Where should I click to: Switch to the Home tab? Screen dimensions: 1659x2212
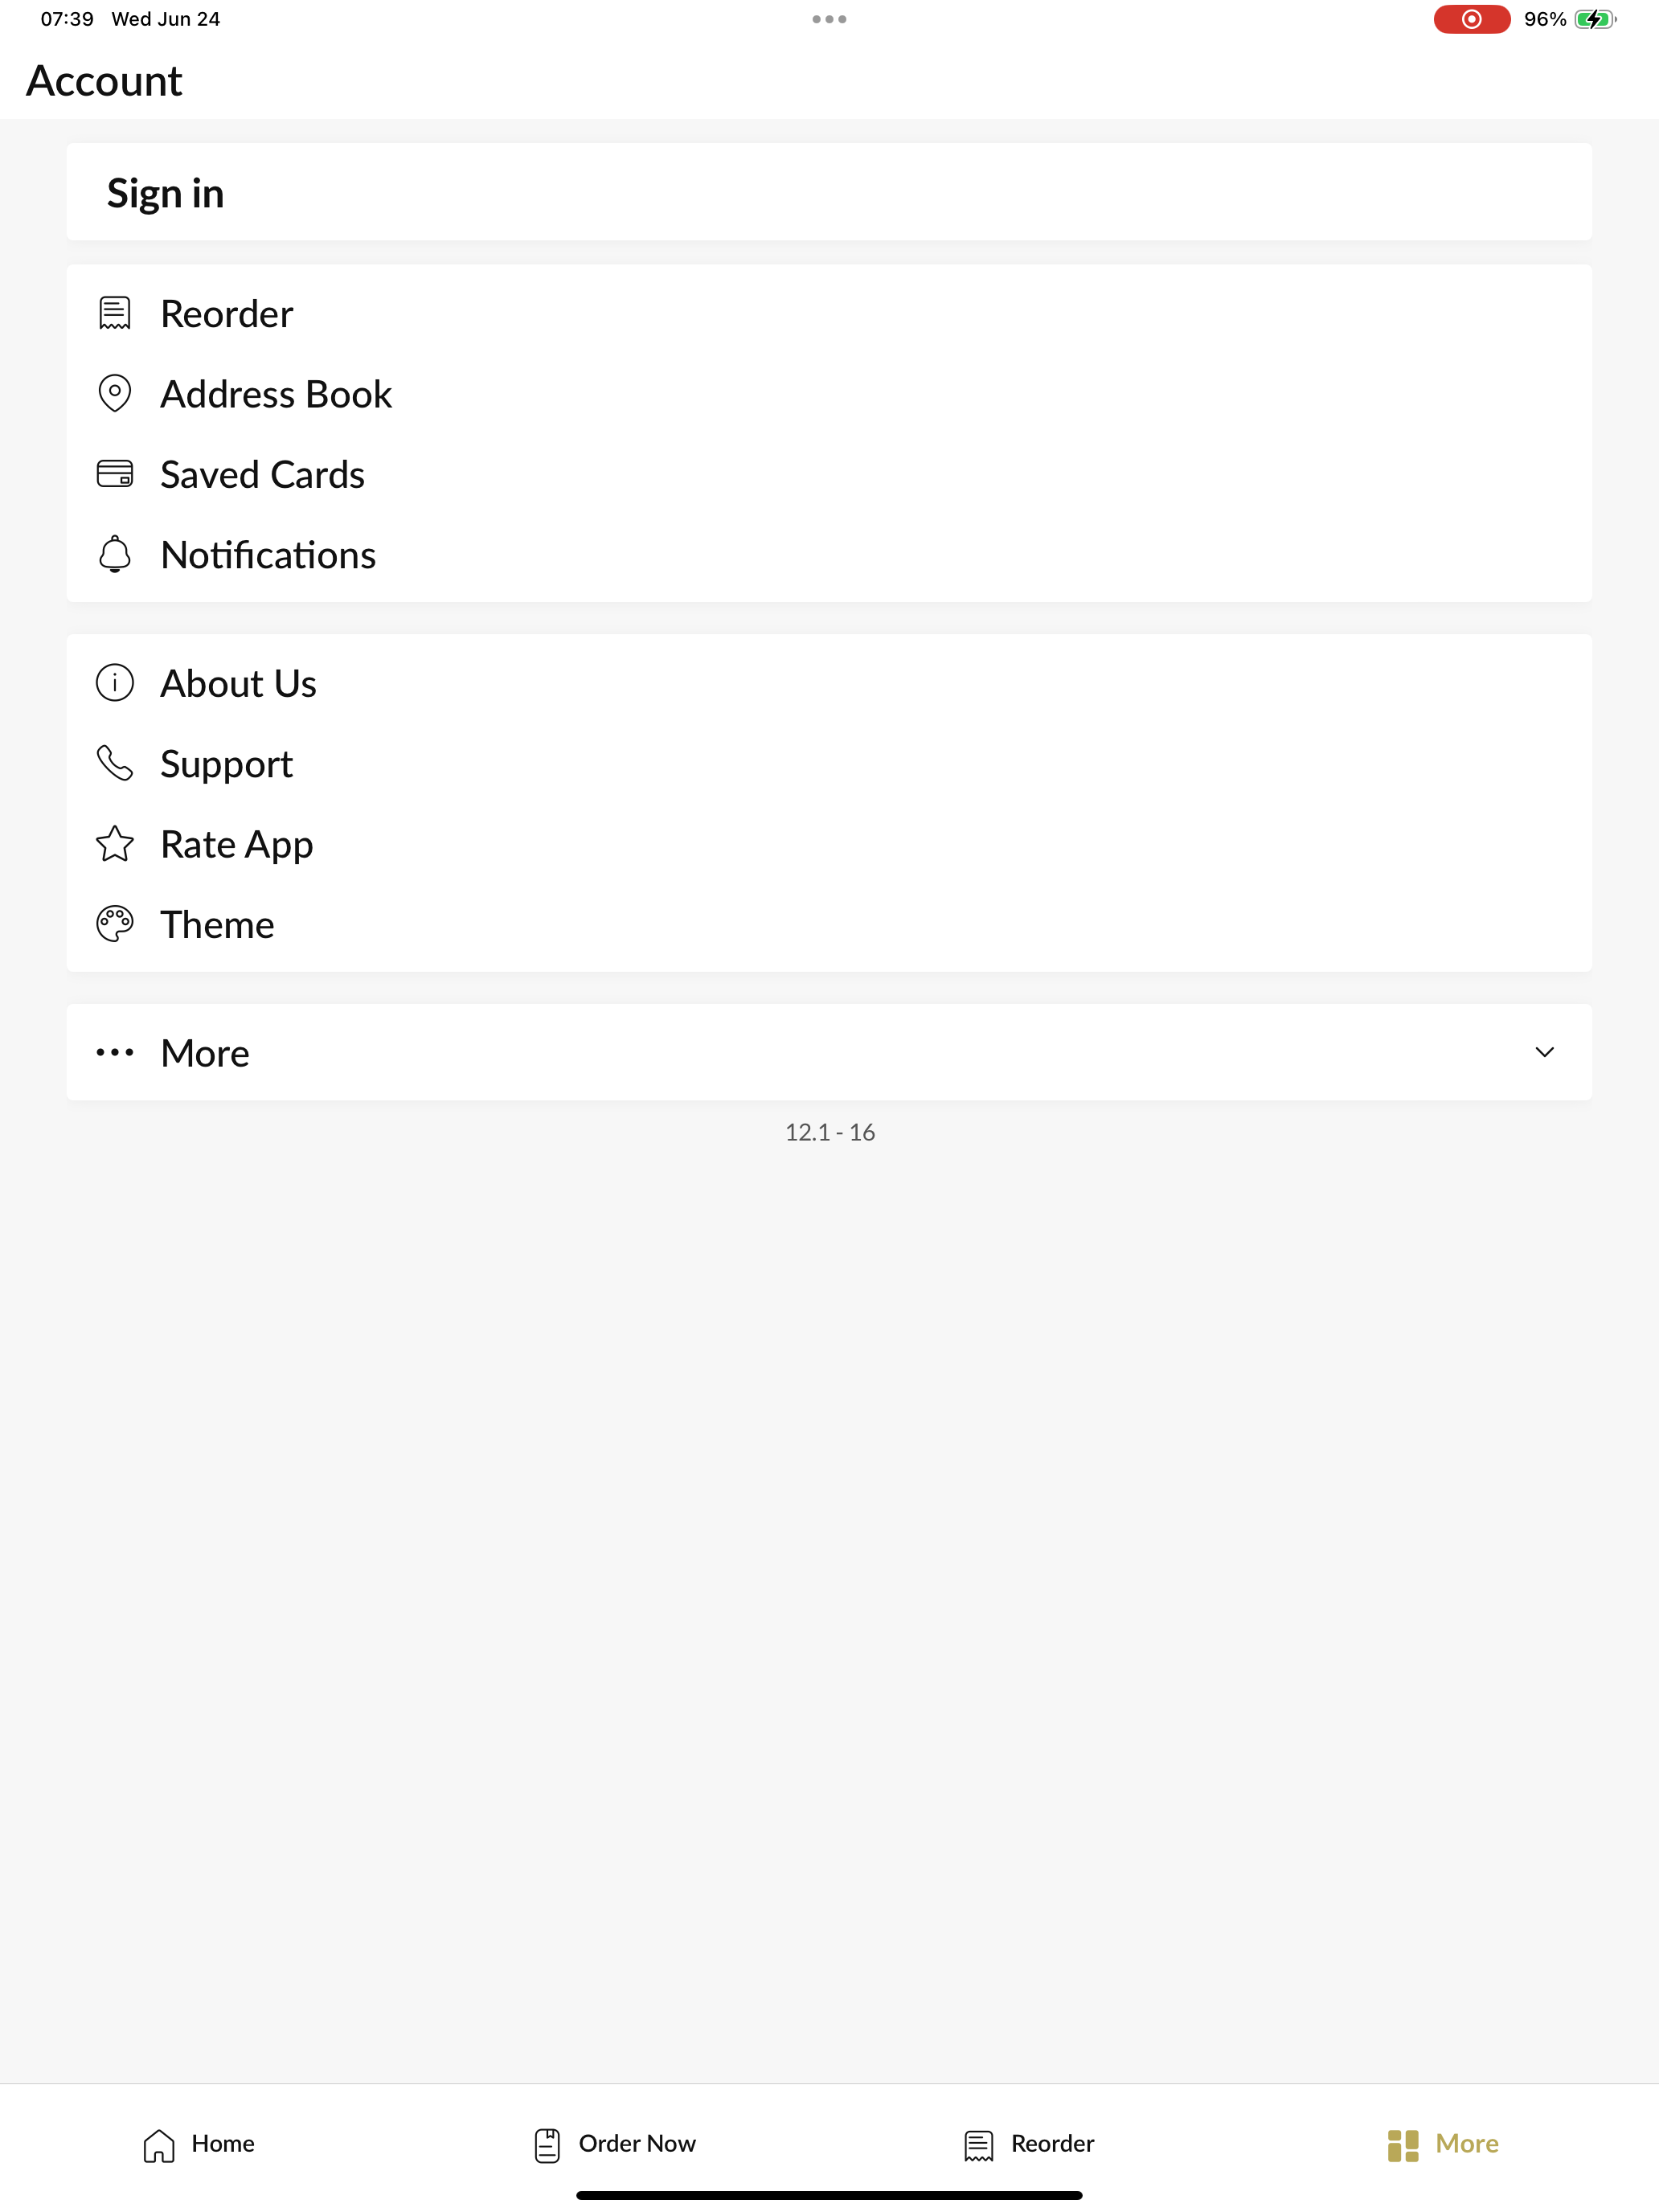point(198,2144)
